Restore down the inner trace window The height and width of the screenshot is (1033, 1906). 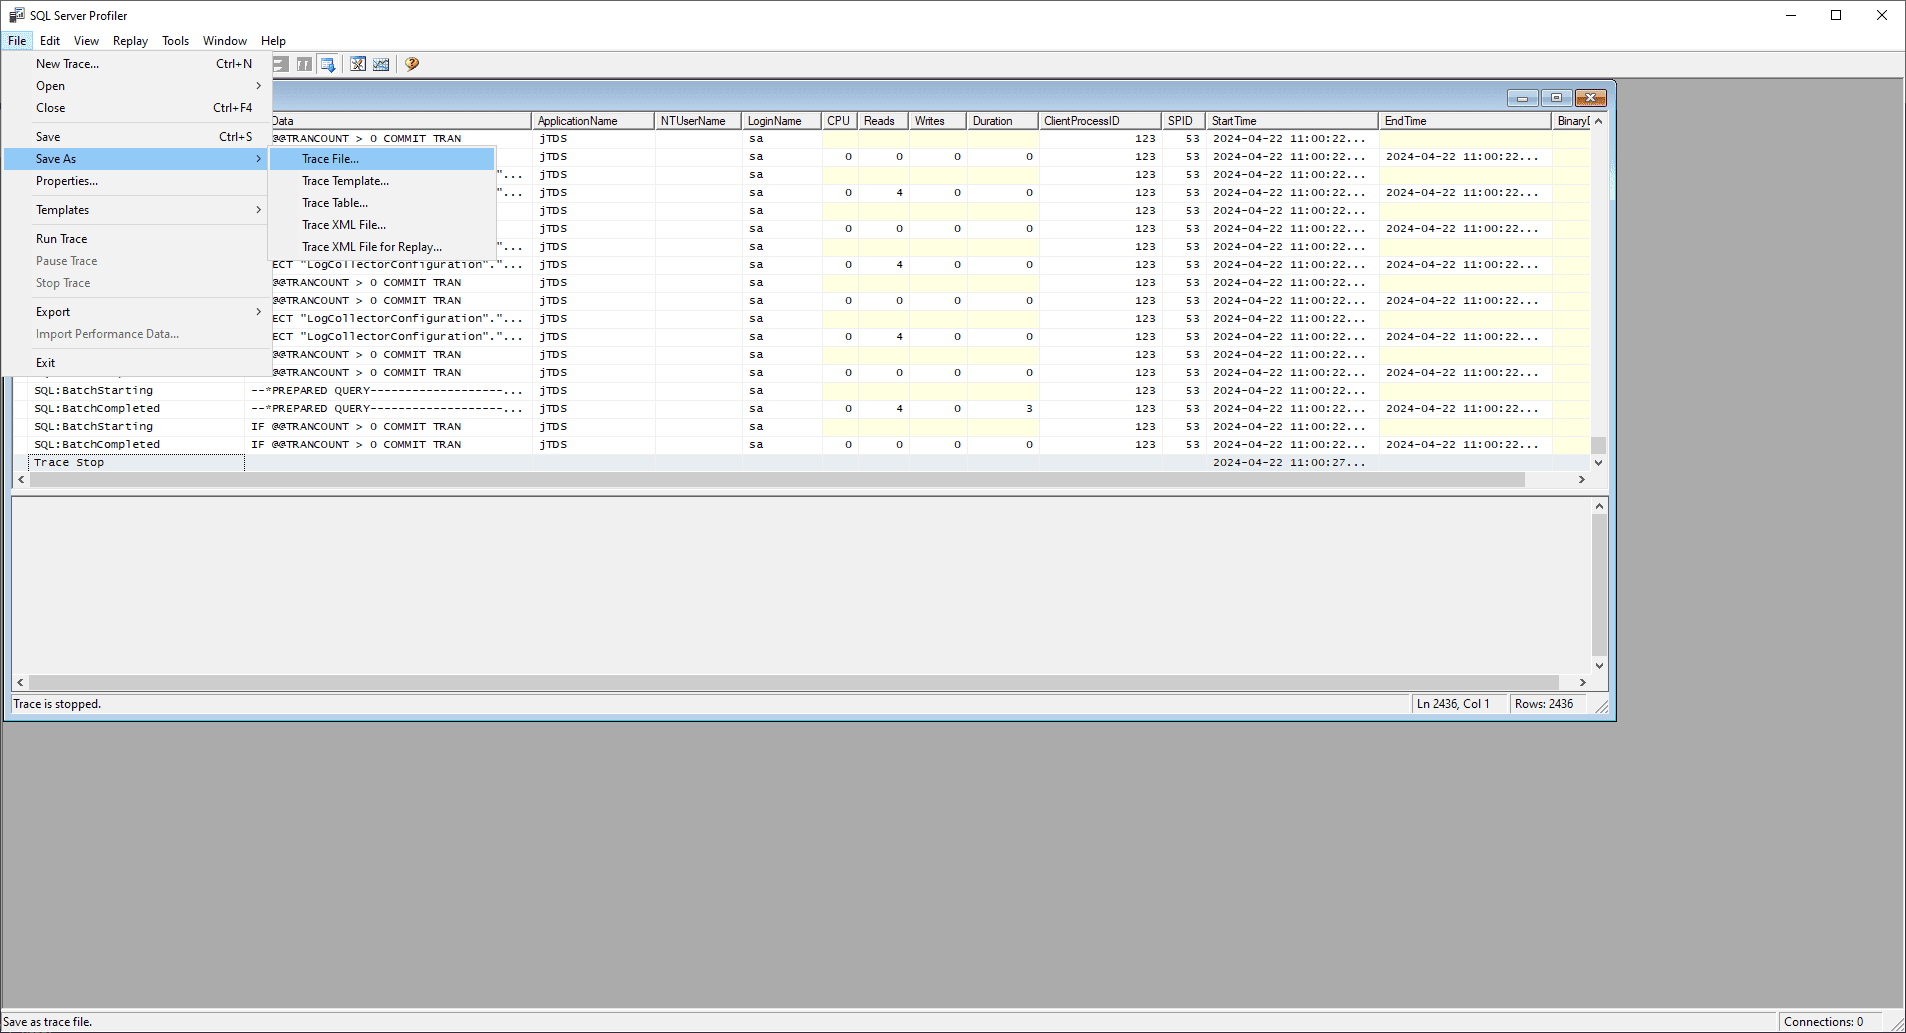coord(1556,98)
